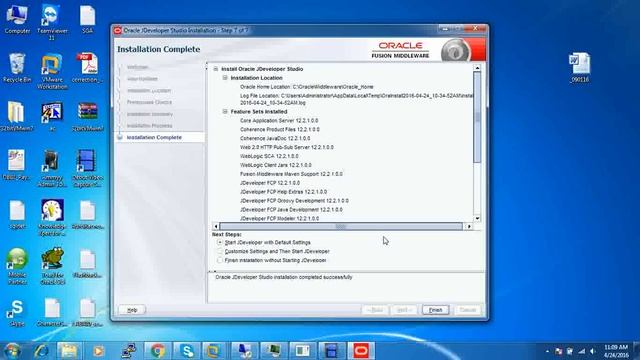Select Customize Settings and Then Start JDeveloper
The width and height of the screenshot is (640, 360).
(220, 251)
